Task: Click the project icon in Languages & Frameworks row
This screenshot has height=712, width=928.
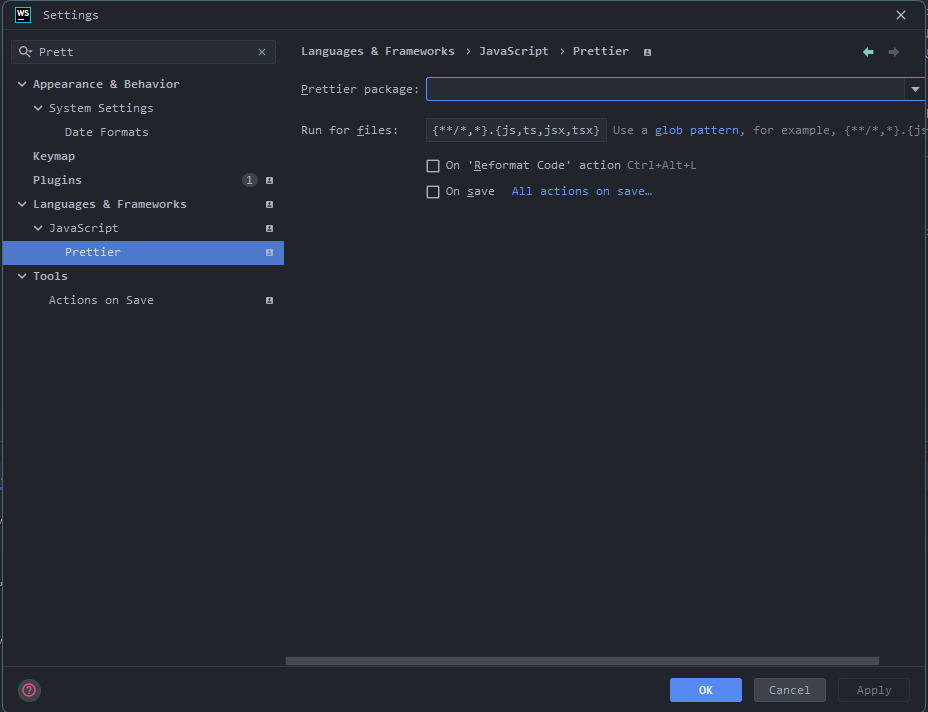Action: (269, 204)
